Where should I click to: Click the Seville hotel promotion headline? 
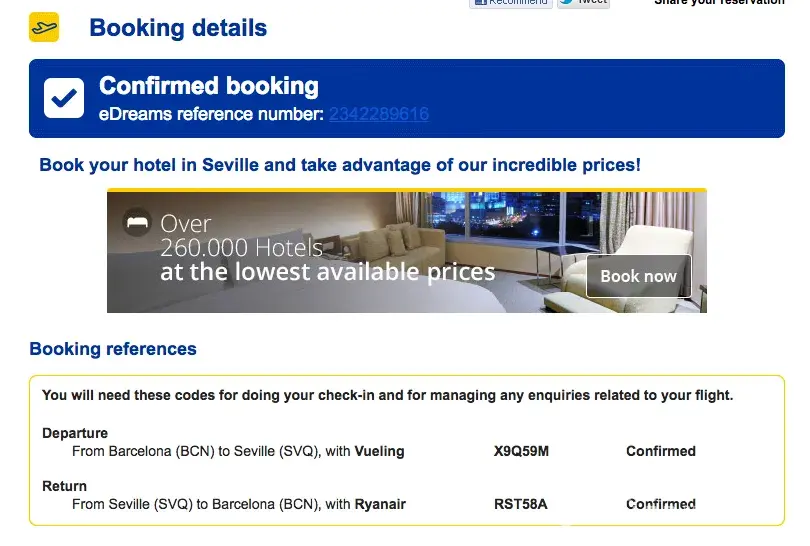pyautogui.click(x=340, y=165)
